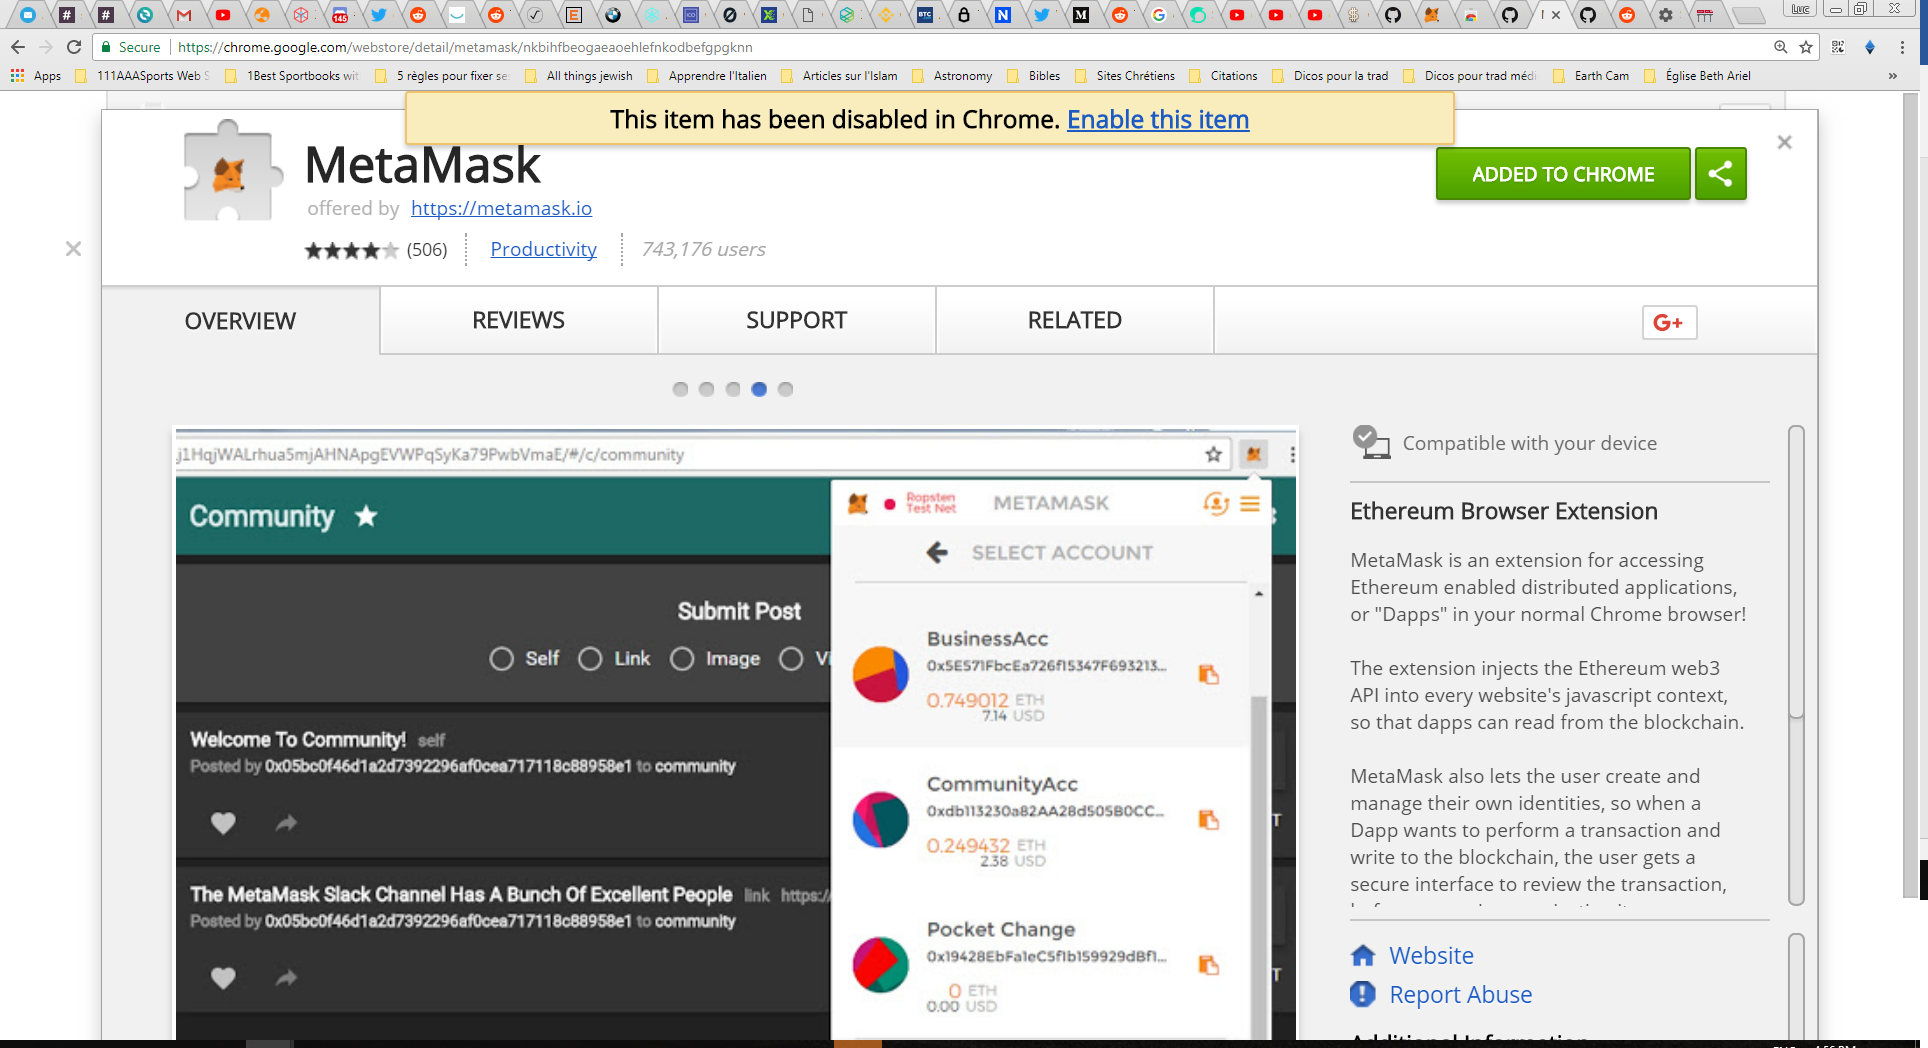The image size is (1928, 1048).
Task: Switch to the red torii gate browser tab
Action: click(1705, 14)
